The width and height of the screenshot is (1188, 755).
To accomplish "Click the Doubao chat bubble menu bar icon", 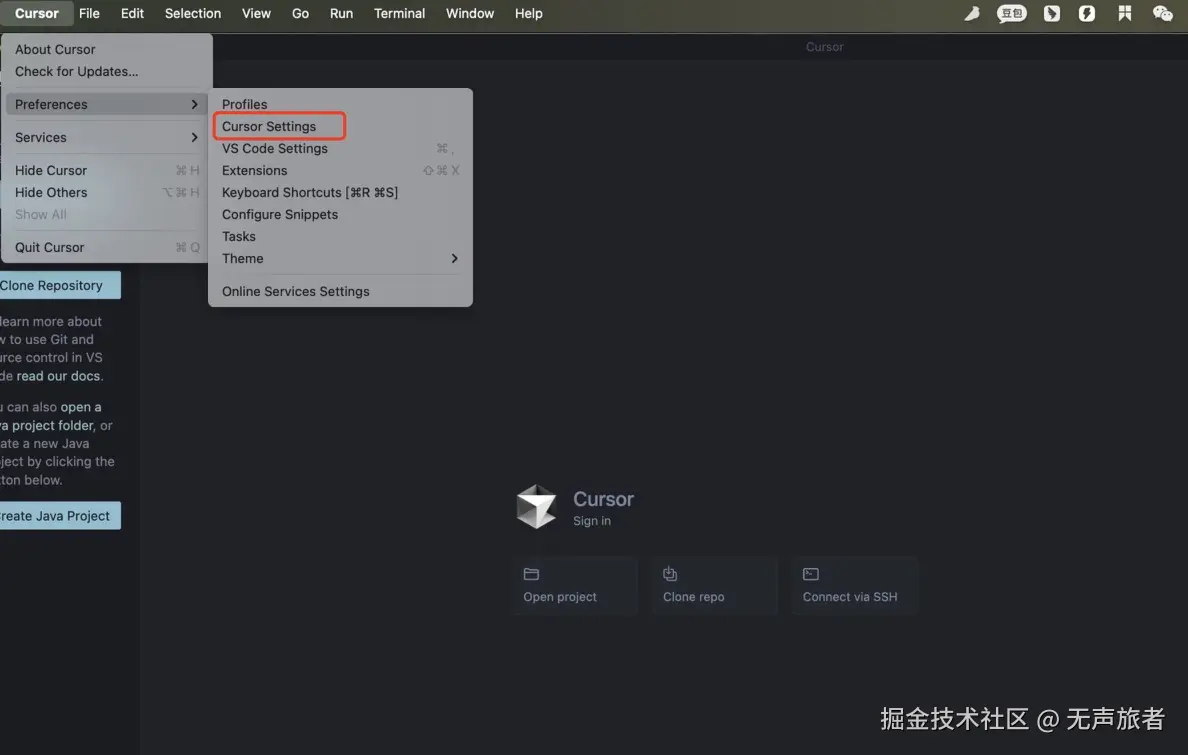I will [1011, 13].
